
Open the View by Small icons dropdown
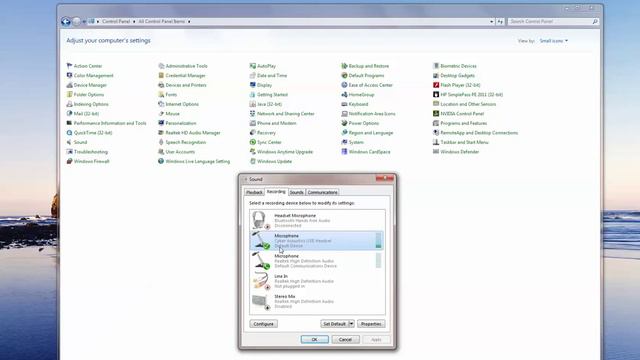click(x=553, y=41)
